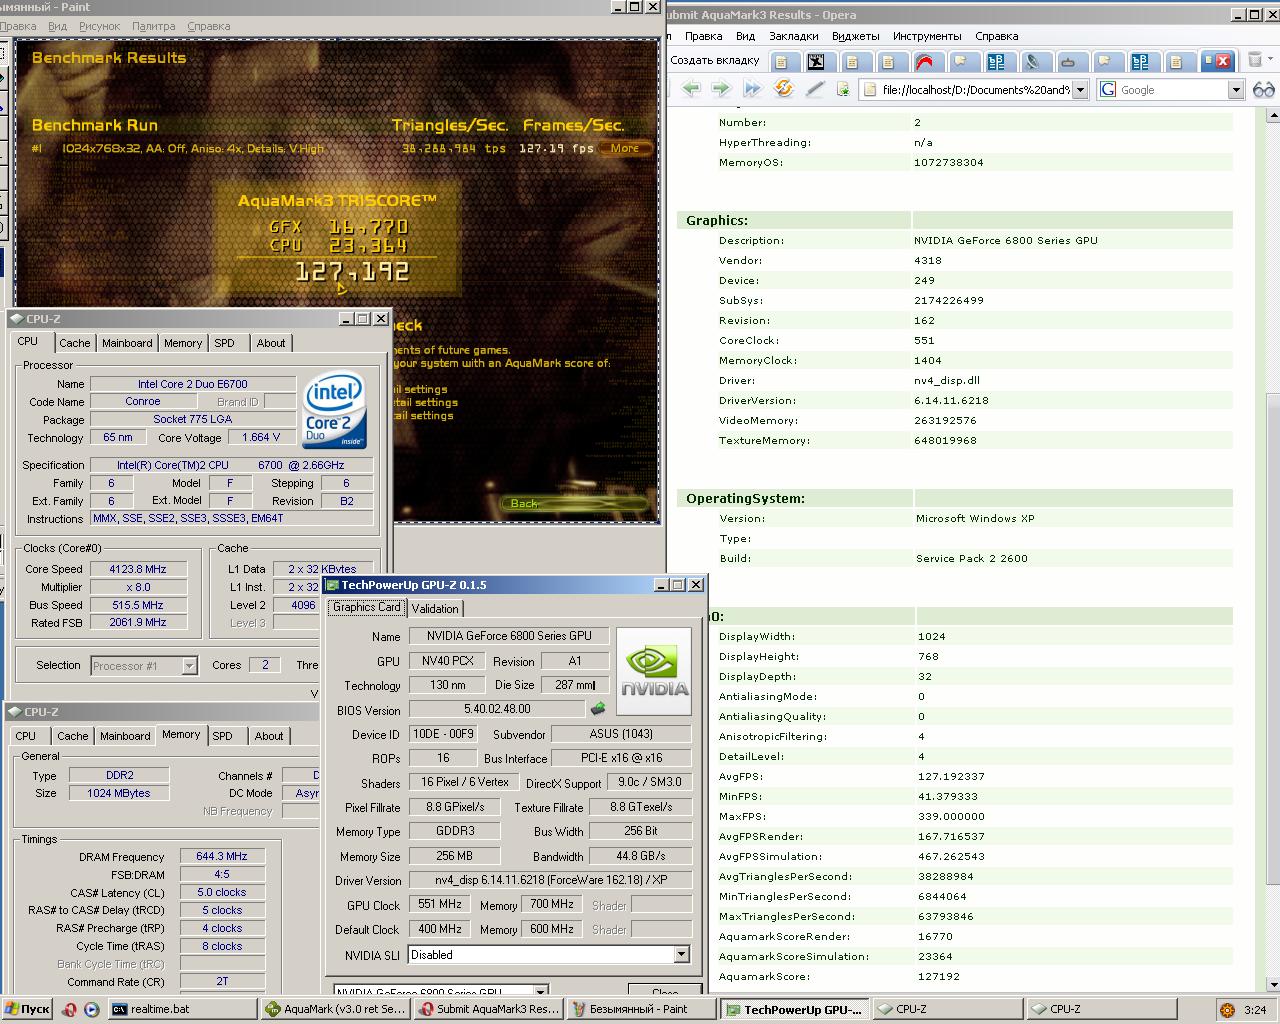Image resolution: width=1280 pixels, height=1024 pixels.
Task: Click the red quick launch icon next to Пуск
Action: coord(69,1009)
